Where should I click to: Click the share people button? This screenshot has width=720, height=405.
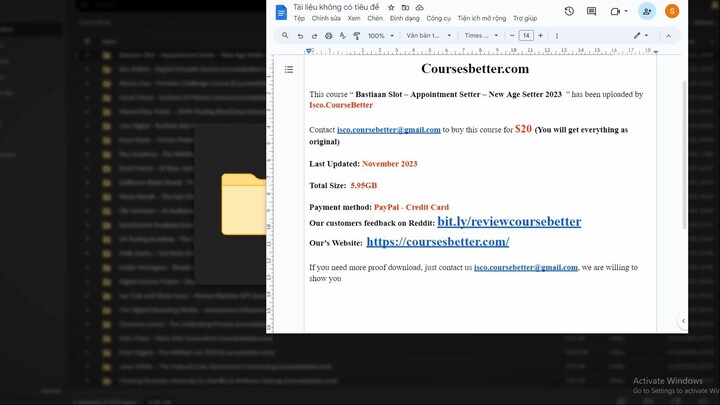pos(646,11)
